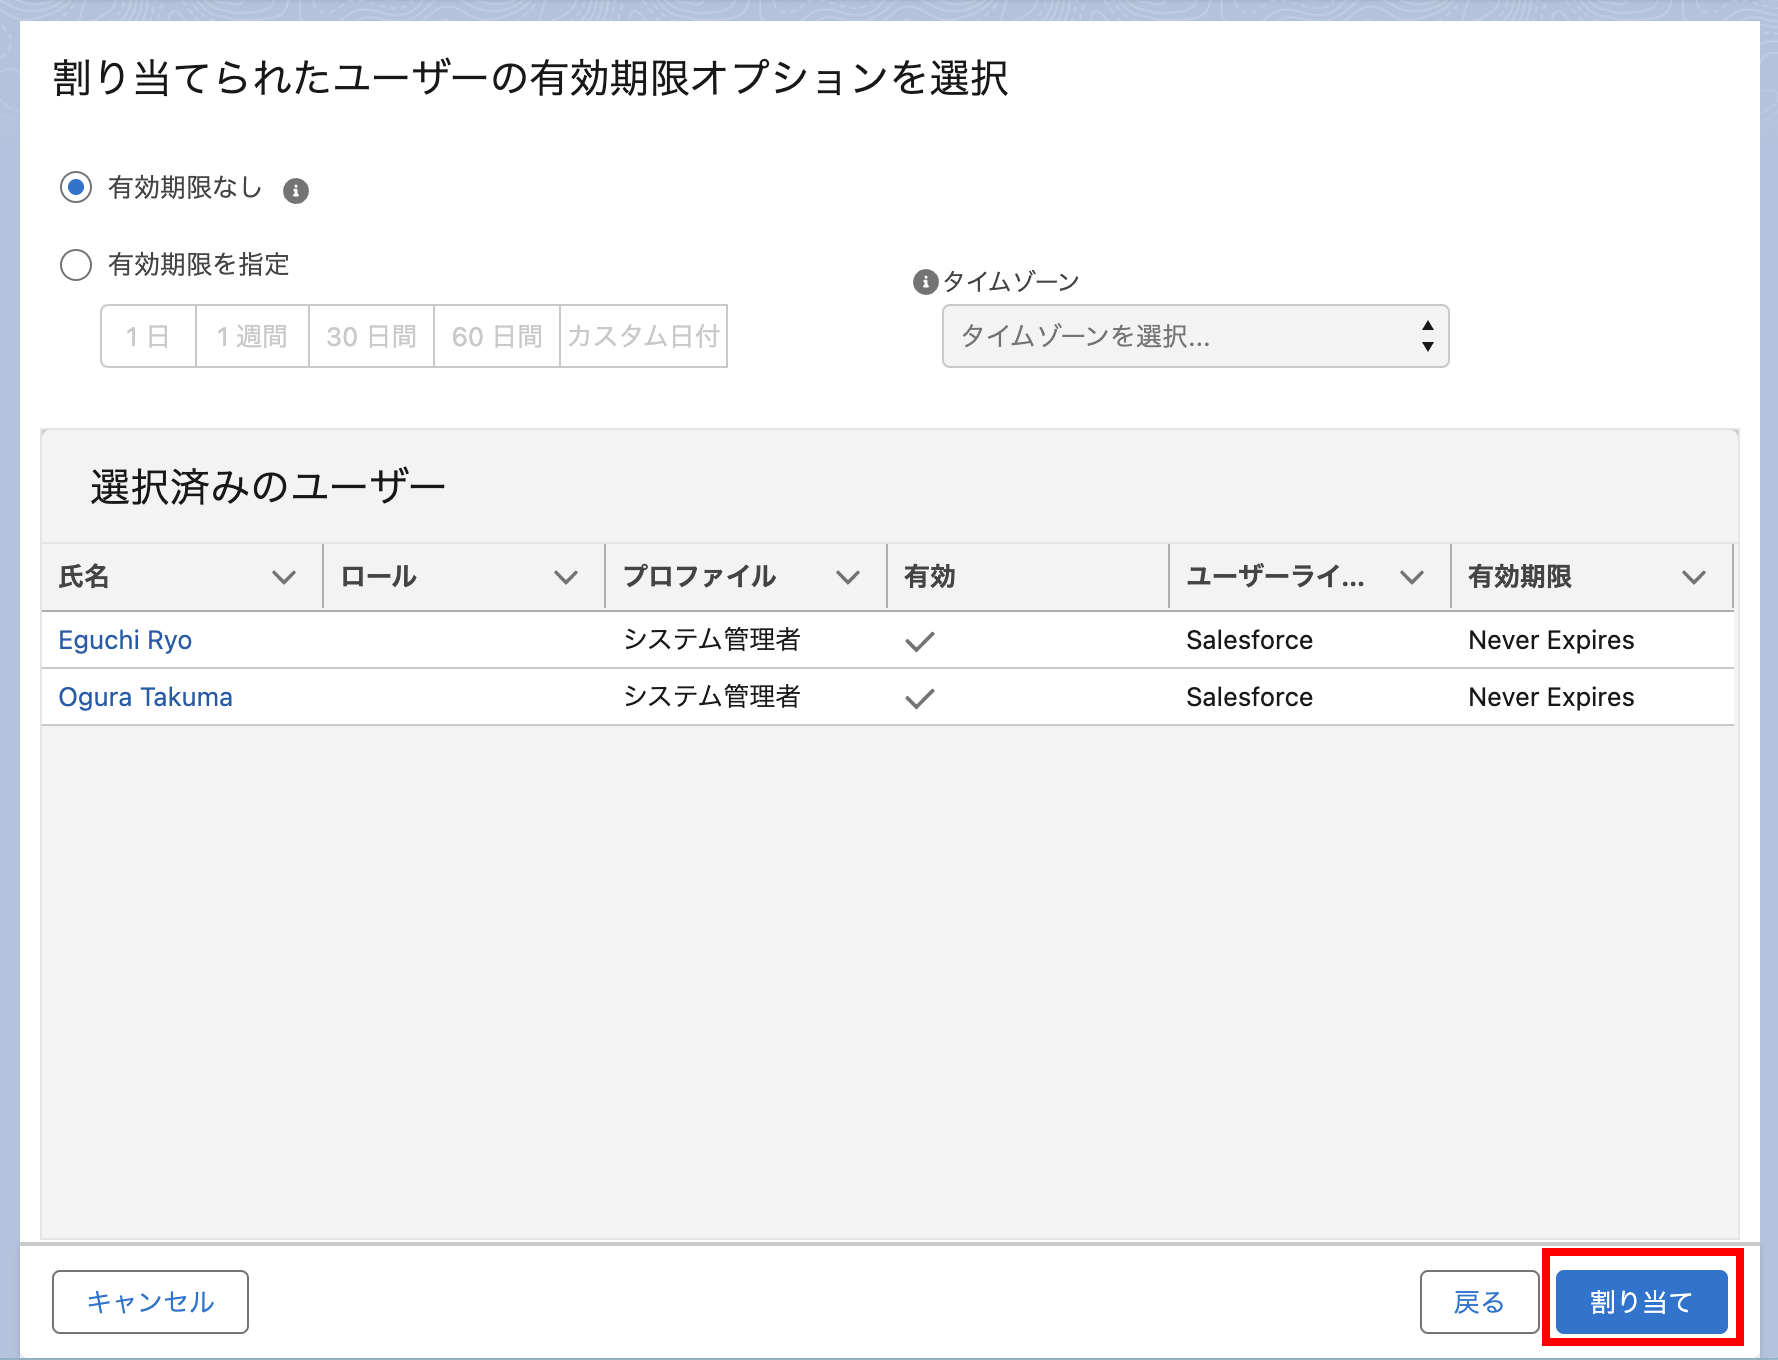Image resolution: width=1778 pixels, height=1360 pixels.
Task: Open the Eguchi Ryo user link
Action: pos(125,640)
